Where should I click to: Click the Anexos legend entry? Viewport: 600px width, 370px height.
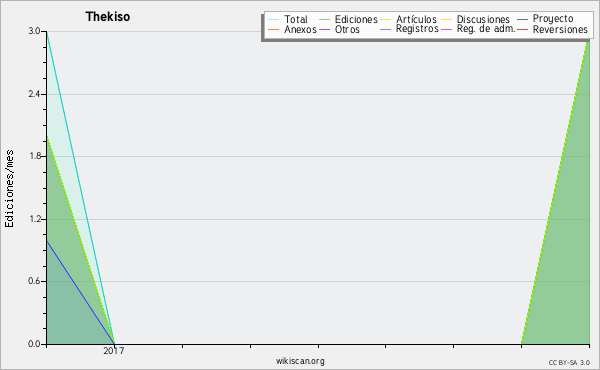tap(292, 29)
